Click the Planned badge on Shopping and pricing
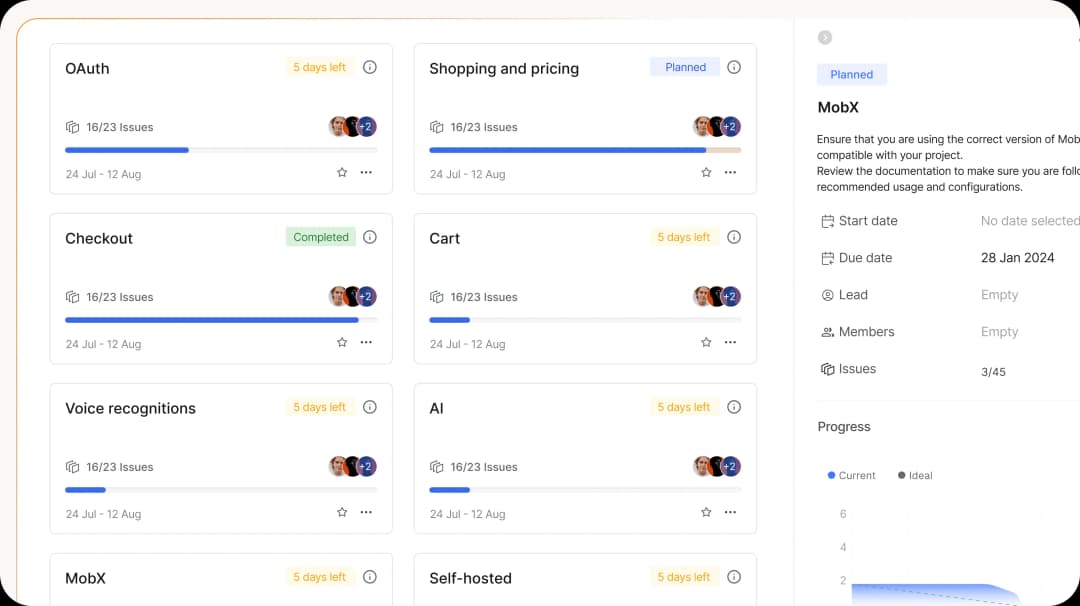Image resolution: width=1080 pixels, height=606 pixels. (685, 67)
